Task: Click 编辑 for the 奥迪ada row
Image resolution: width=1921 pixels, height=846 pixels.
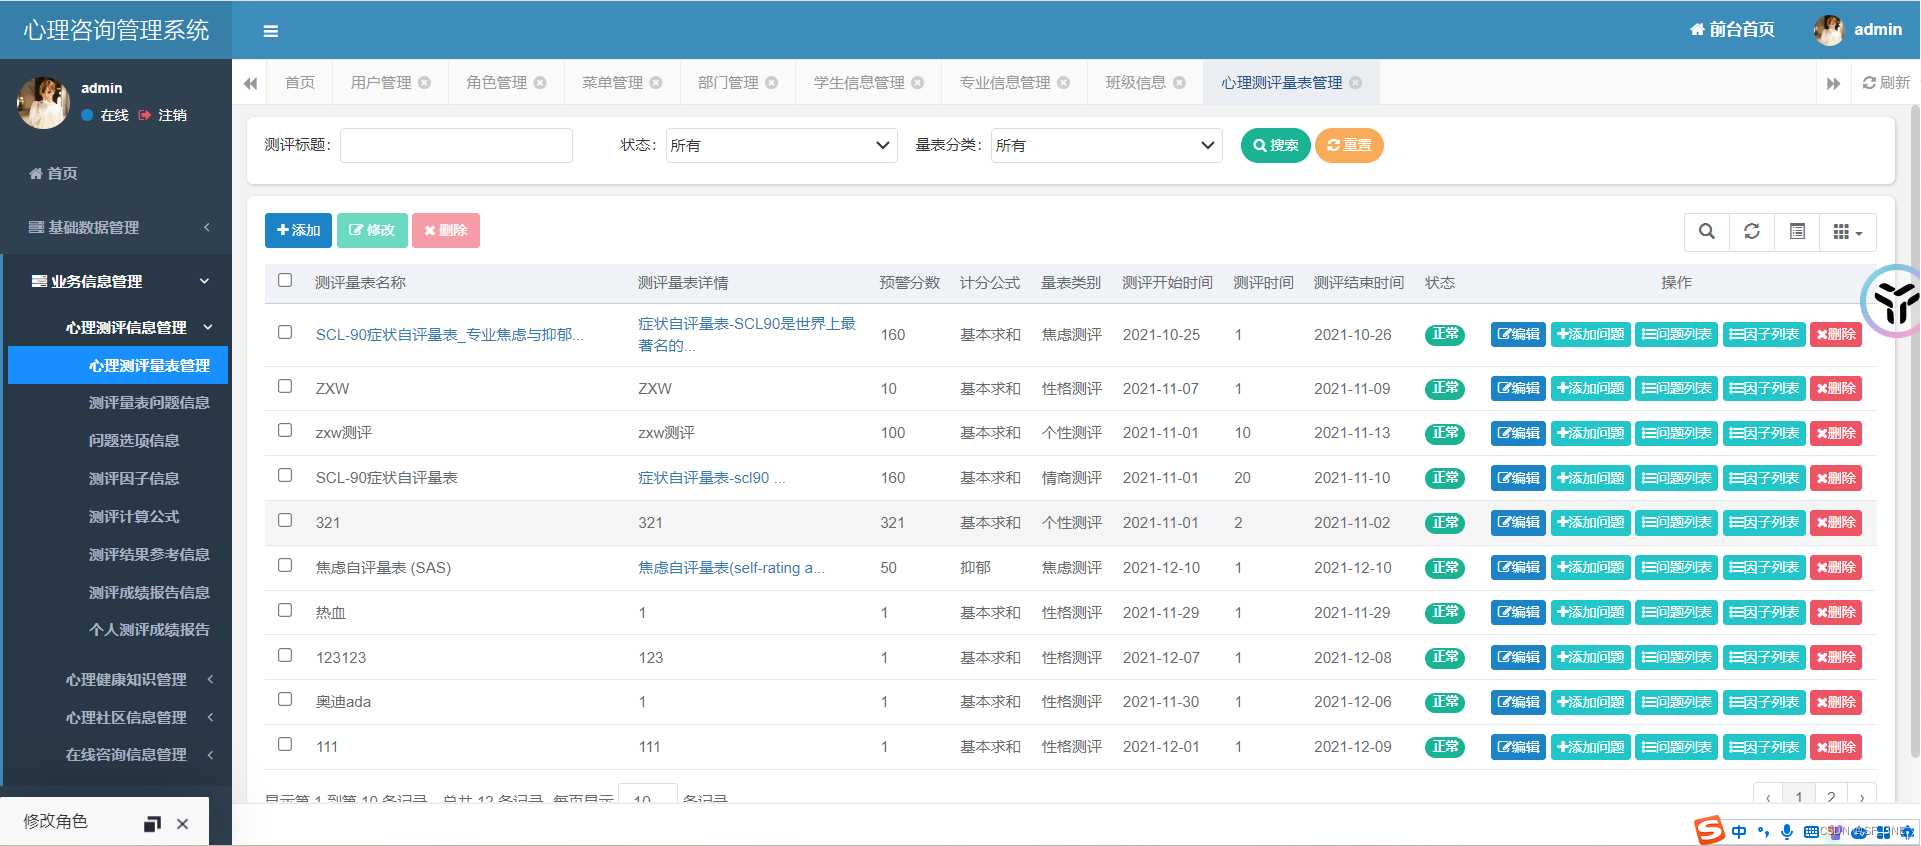Action: pyautogui.click(x=1518, y=702)
